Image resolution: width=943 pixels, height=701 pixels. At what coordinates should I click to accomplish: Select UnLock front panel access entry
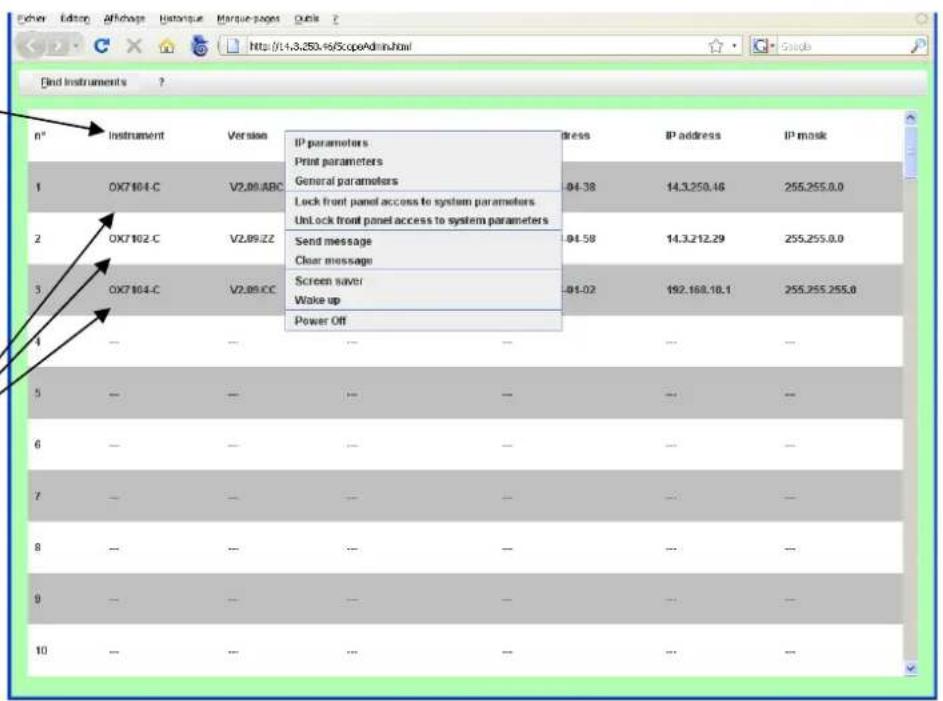point(423,220)
